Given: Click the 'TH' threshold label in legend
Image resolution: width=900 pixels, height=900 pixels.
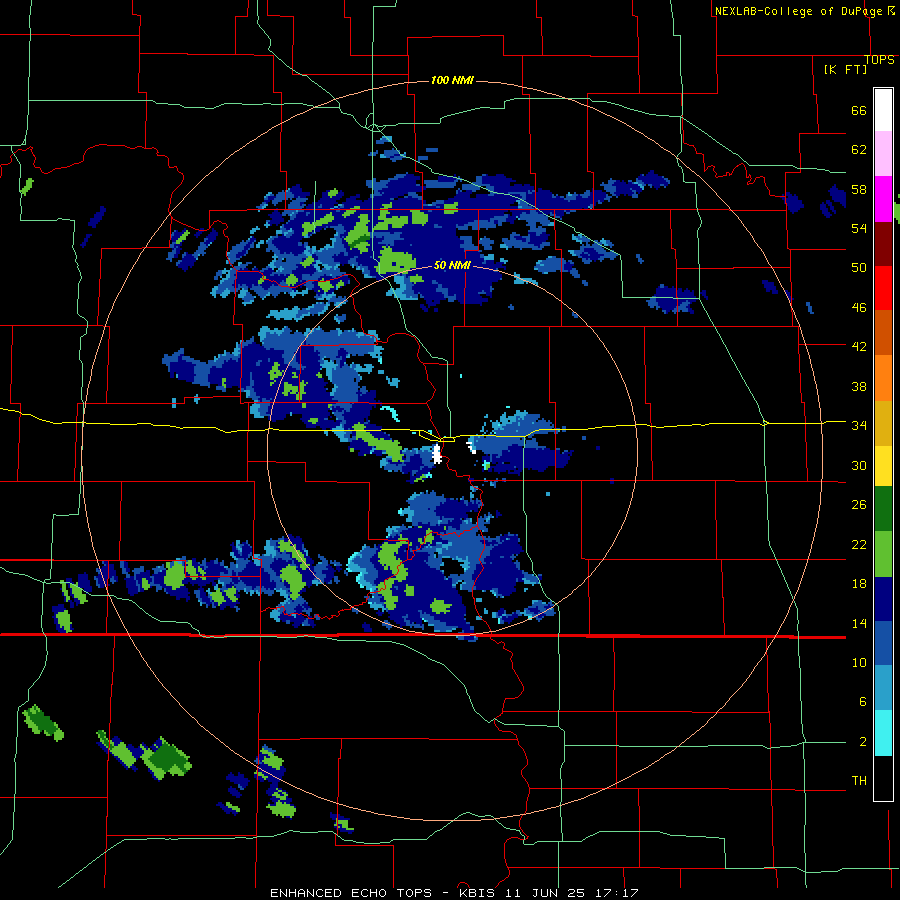Looking at the screenshot, I should point(859,781).
